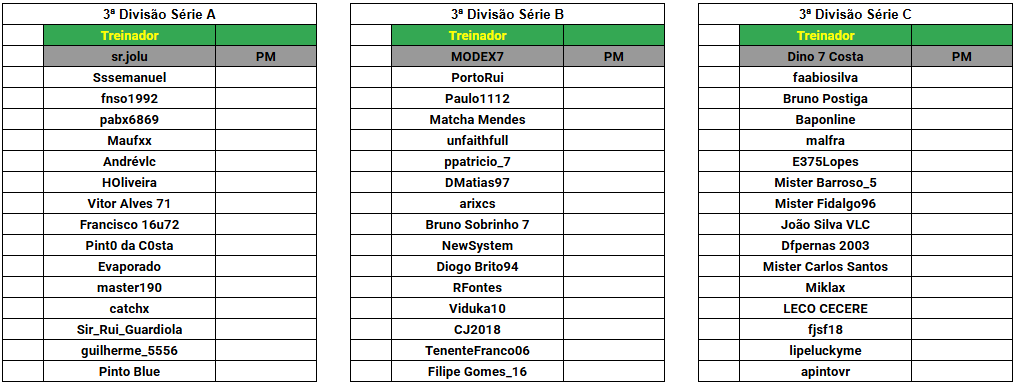The height and width of the screenshot is (386, 1017).
Task: Select the Sir_Rui_Guardiola cell
Action: tap(130, 330)
